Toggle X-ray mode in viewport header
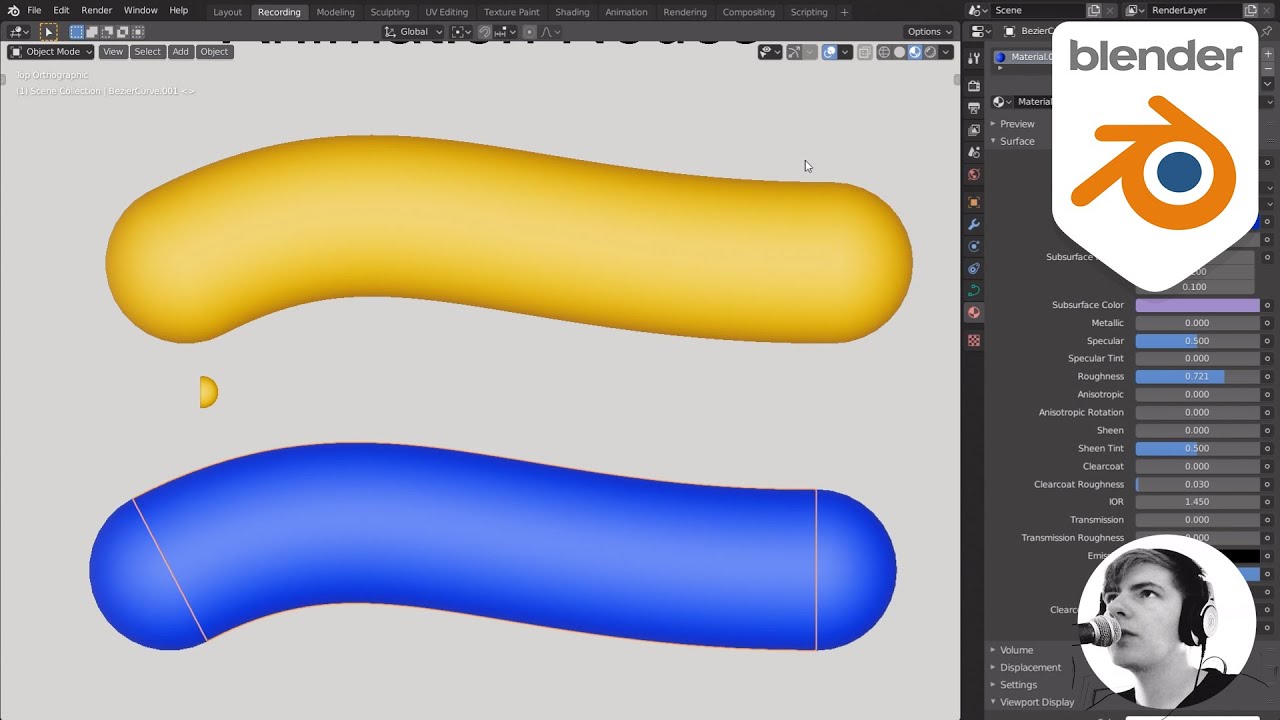1280x720 pixels. click(x=865, y=52)
